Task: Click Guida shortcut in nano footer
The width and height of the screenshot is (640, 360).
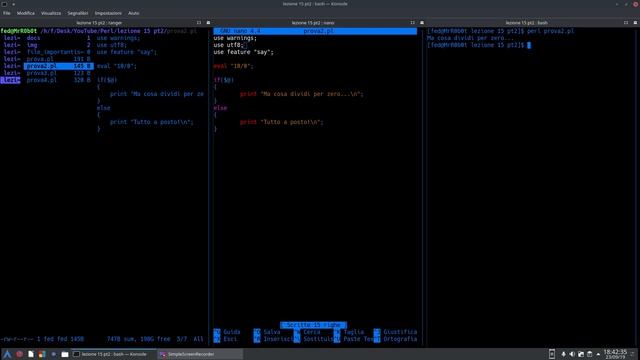Action: click(227, 332)
